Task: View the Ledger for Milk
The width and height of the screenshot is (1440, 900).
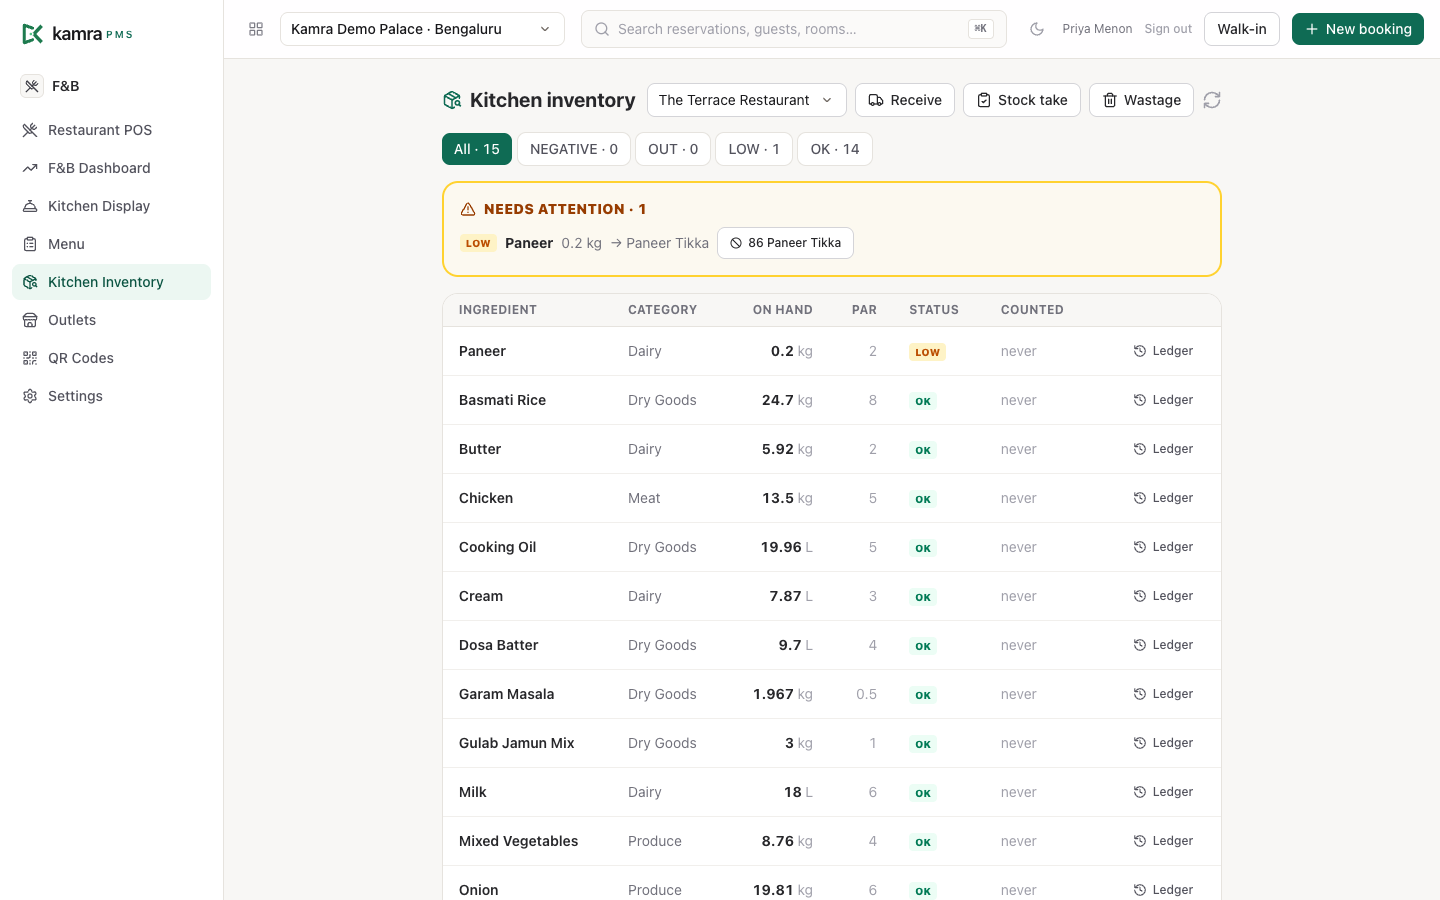Action: point(1163,792)
